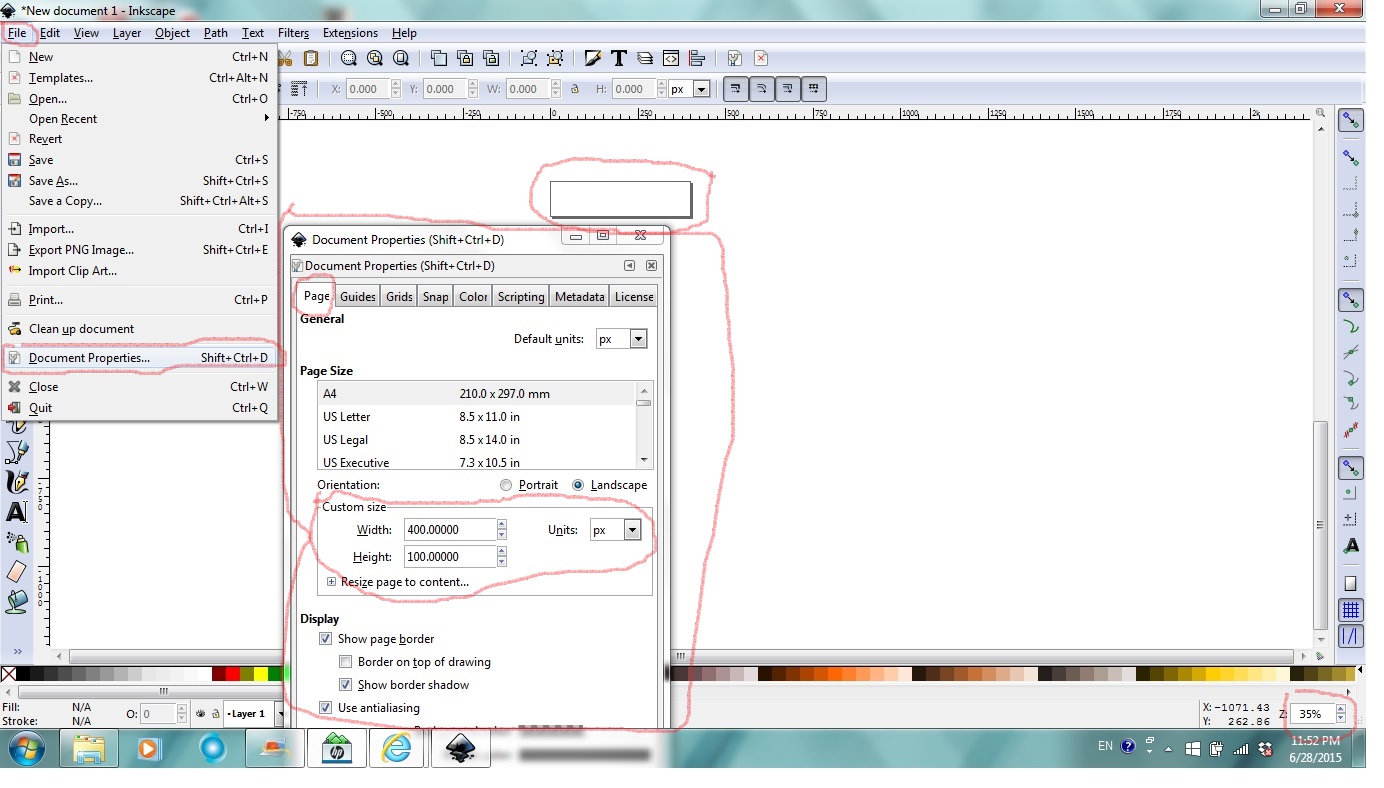Viewport: 1384px width, 788px height.
Task: Select the Bezier pen tool
Action: [x=16, y=452]
